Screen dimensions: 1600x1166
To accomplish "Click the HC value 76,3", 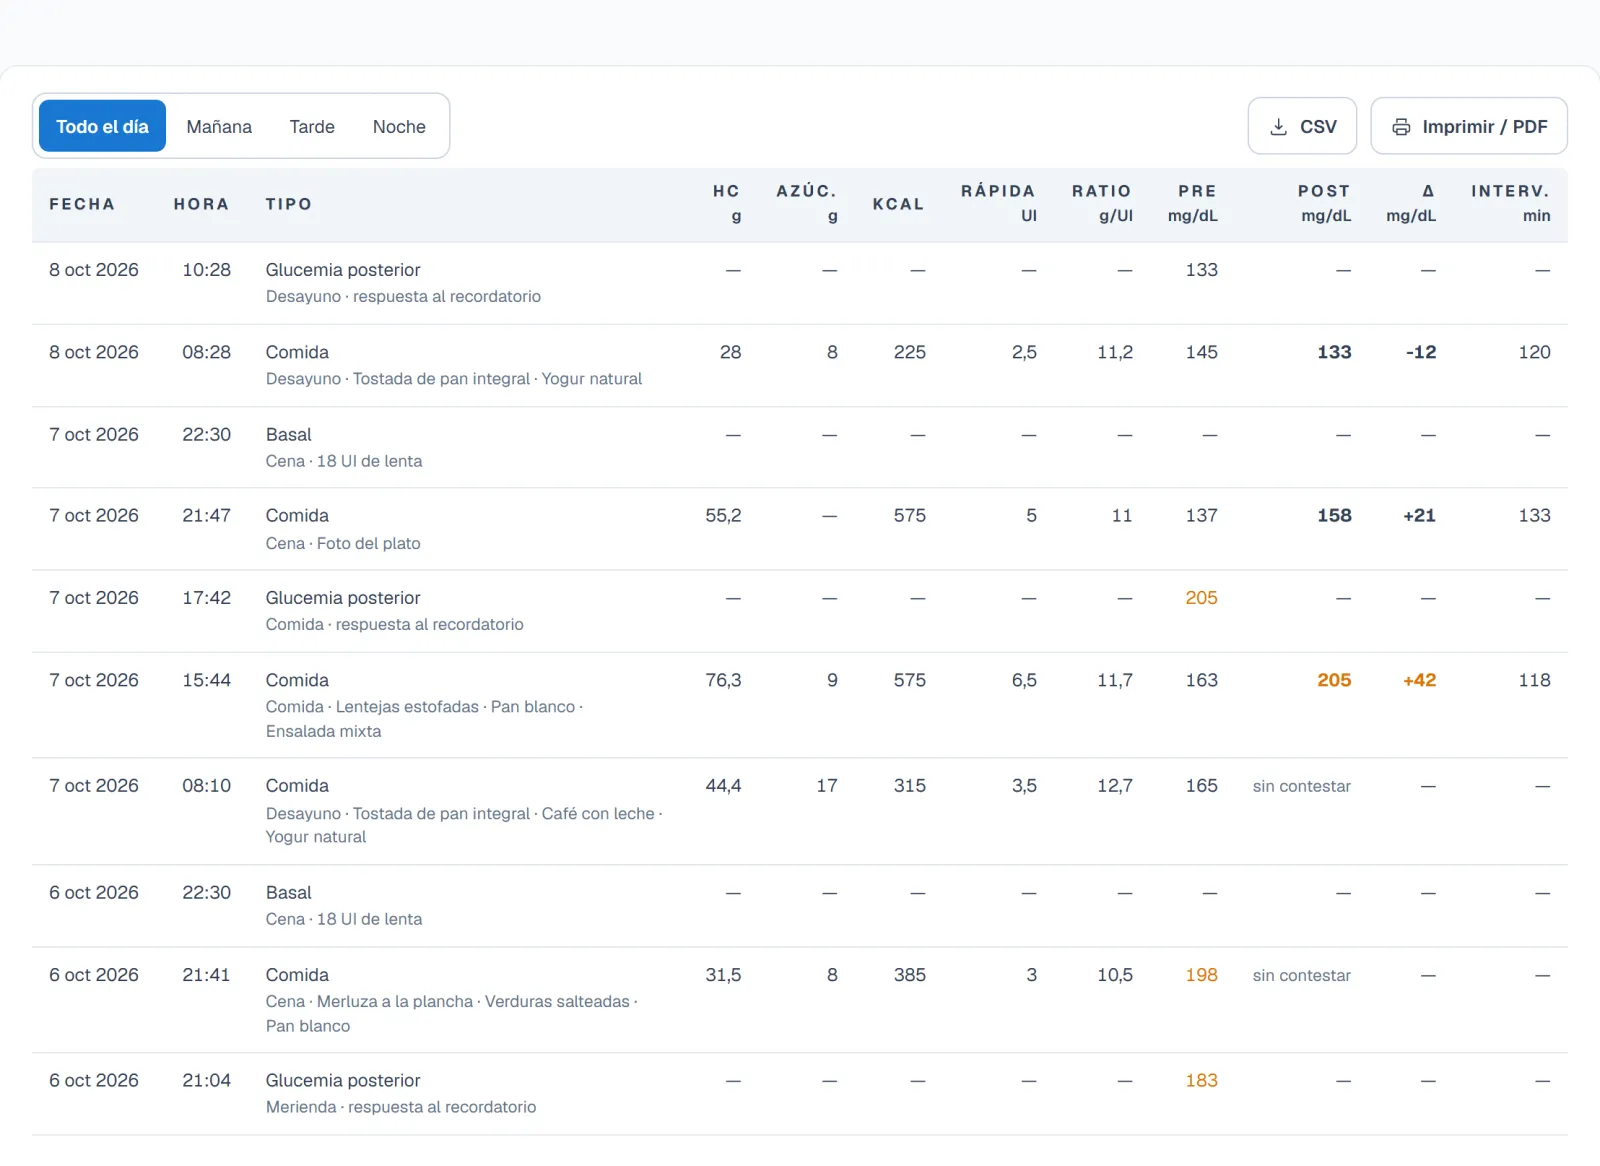I will click(723, 680).
